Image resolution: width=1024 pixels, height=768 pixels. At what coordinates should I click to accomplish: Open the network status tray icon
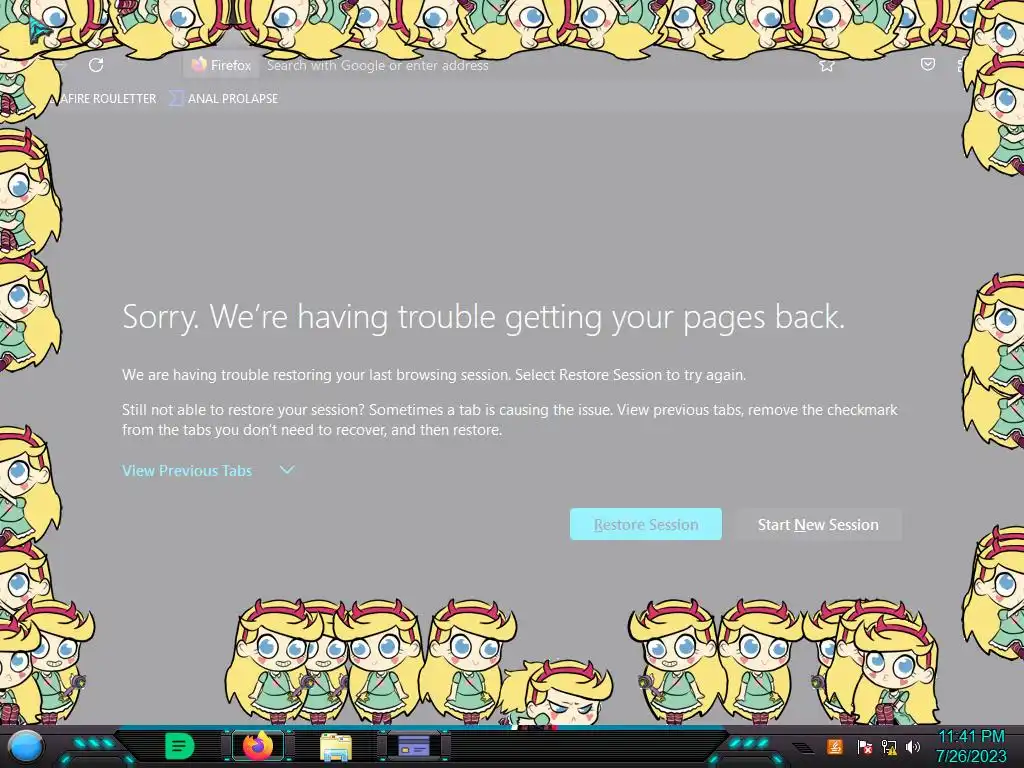pyautogui.click(x=889, y=746)
